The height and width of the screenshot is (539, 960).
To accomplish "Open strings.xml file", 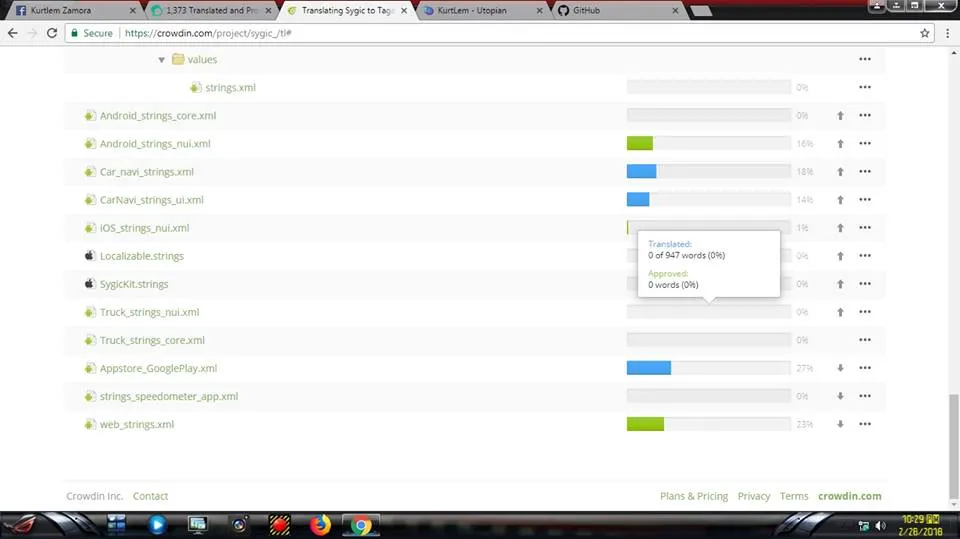I will pos(230,88).
